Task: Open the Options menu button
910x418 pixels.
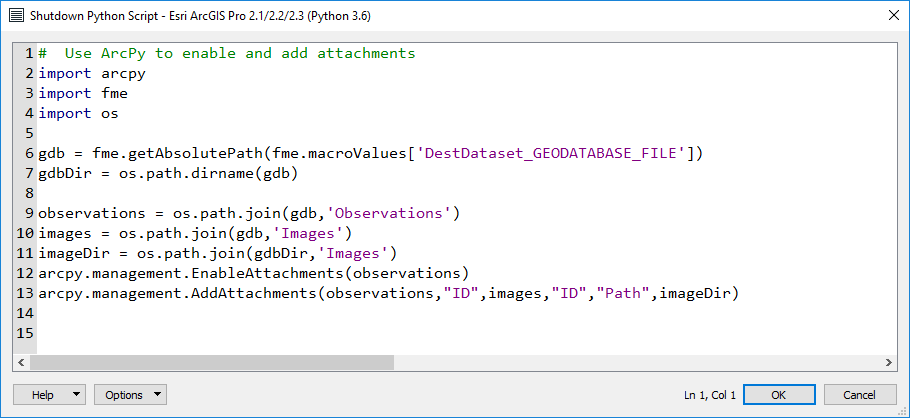Action: pos(124,395)
